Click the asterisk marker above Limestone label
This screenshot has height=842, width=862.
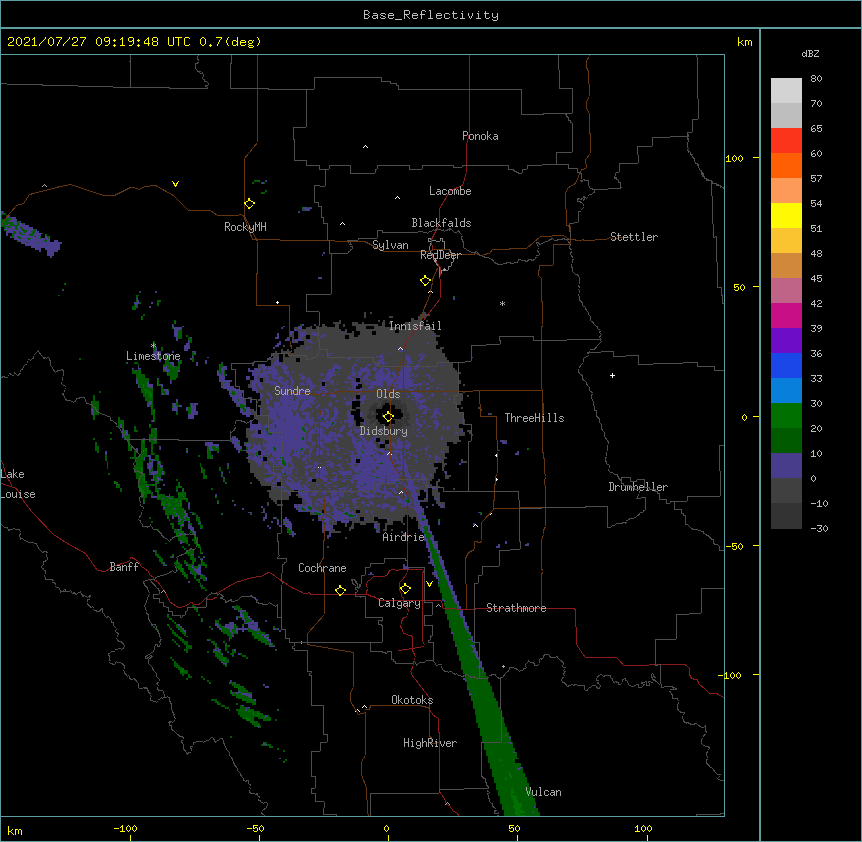coord(153,346)
